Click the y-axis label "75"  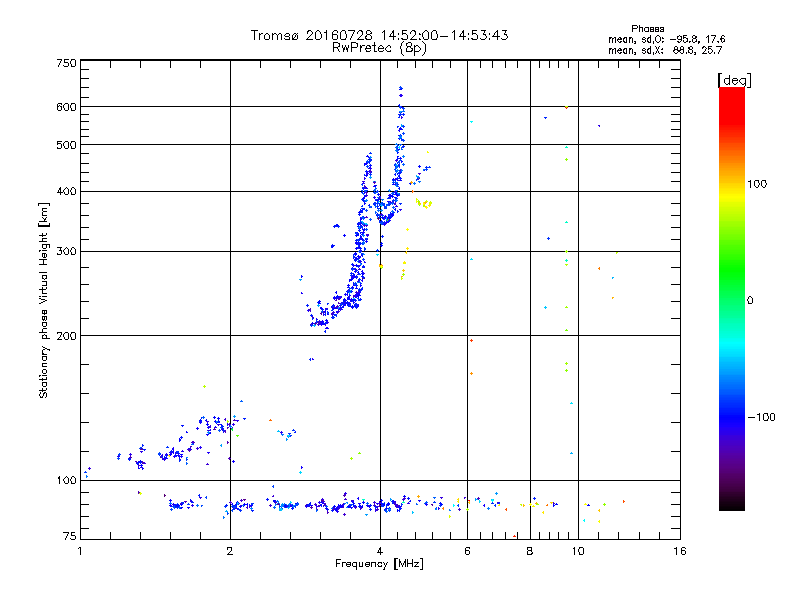coord(70,536)
